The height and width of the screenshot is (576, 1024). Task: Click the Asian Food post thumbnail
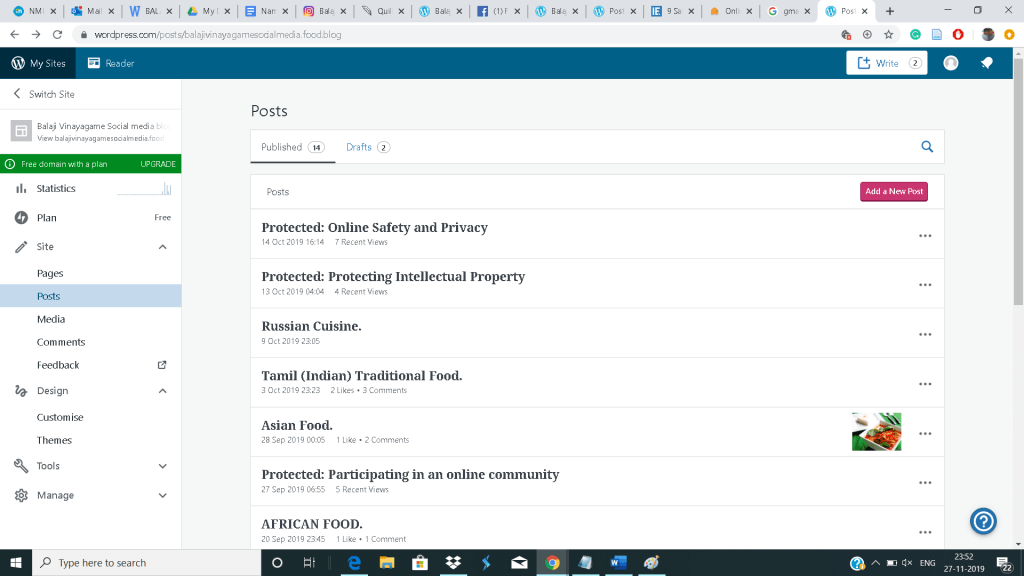(x=876, y=432)
